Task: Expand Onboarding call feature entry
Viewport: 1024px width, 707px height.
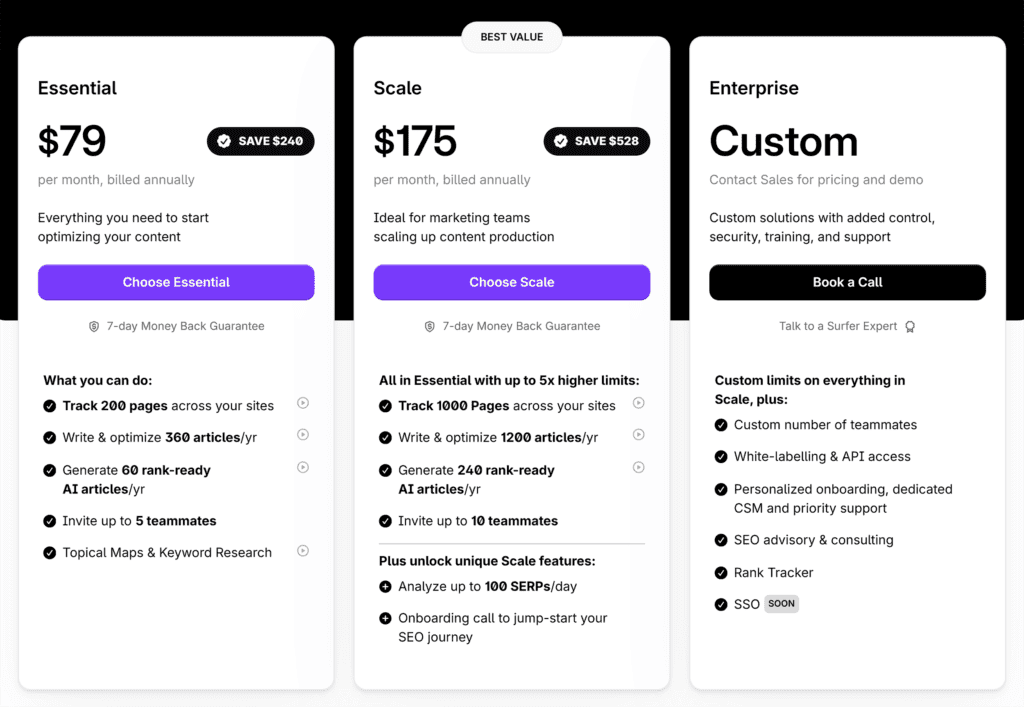Action: tap(385, 618)
